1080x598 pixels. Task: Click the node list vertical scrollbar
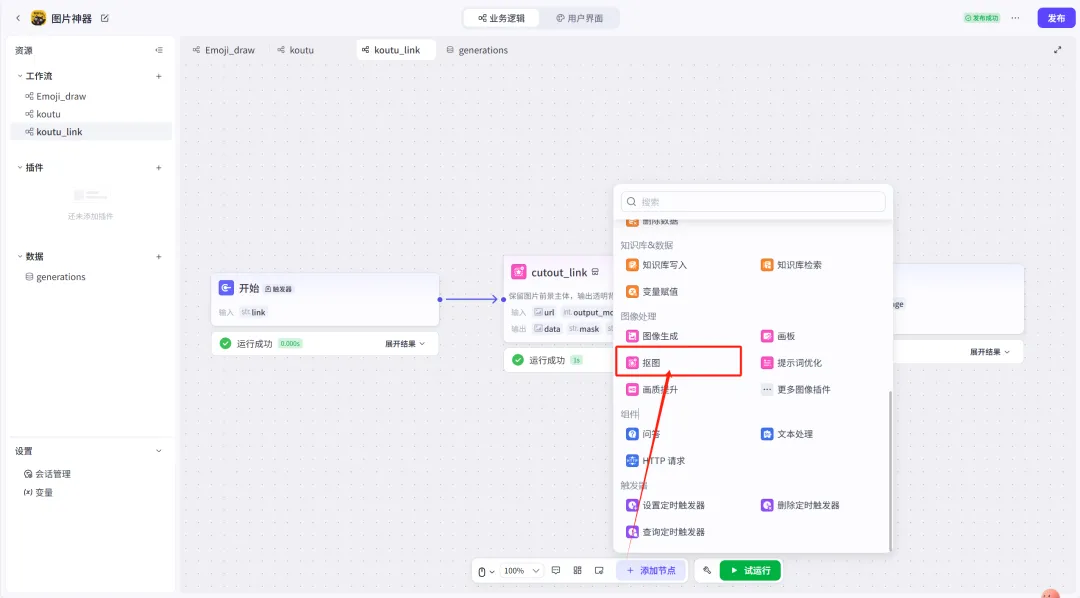click(x=889, y=470)
